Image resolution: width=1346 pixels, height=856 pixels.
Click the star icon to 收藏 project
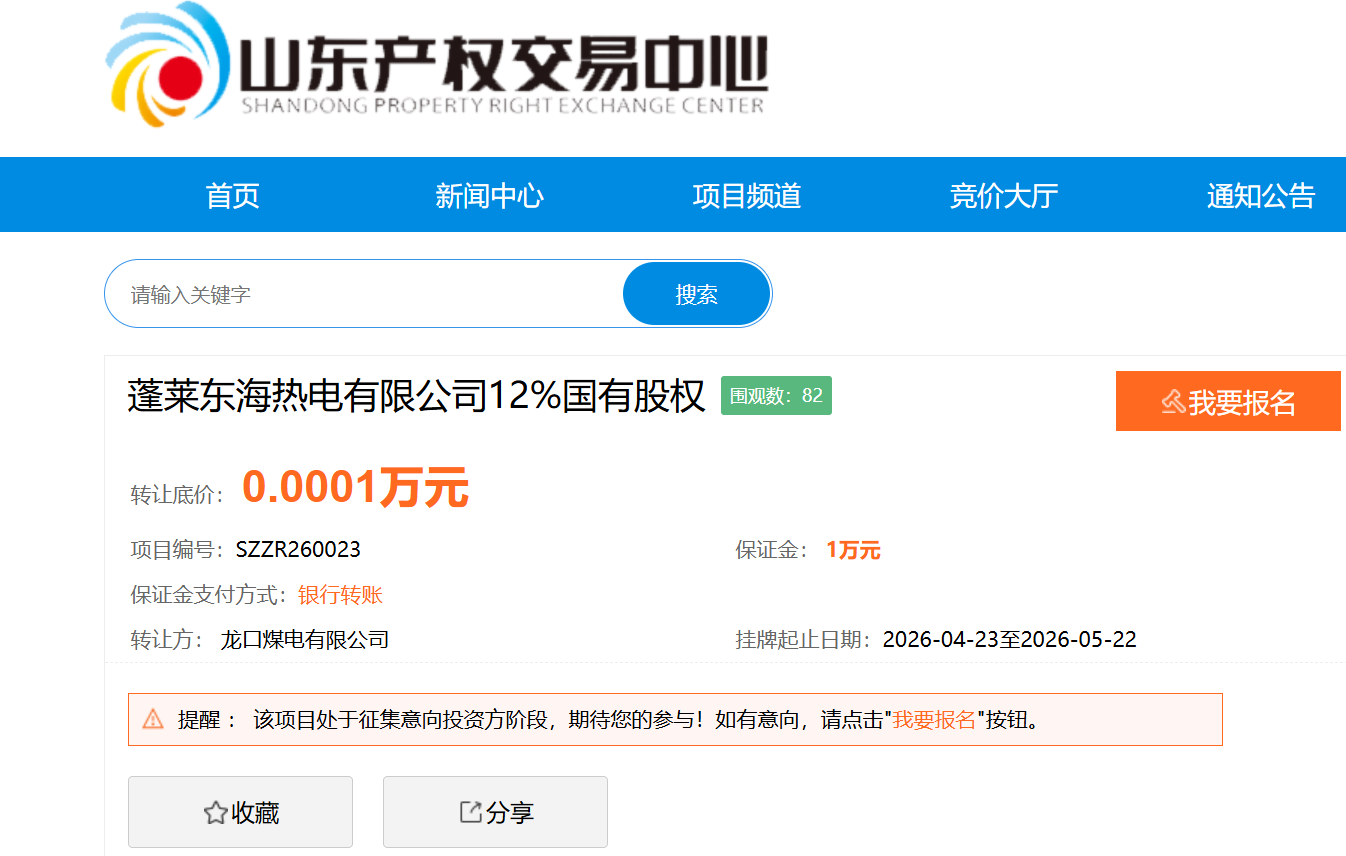(215, 813)
